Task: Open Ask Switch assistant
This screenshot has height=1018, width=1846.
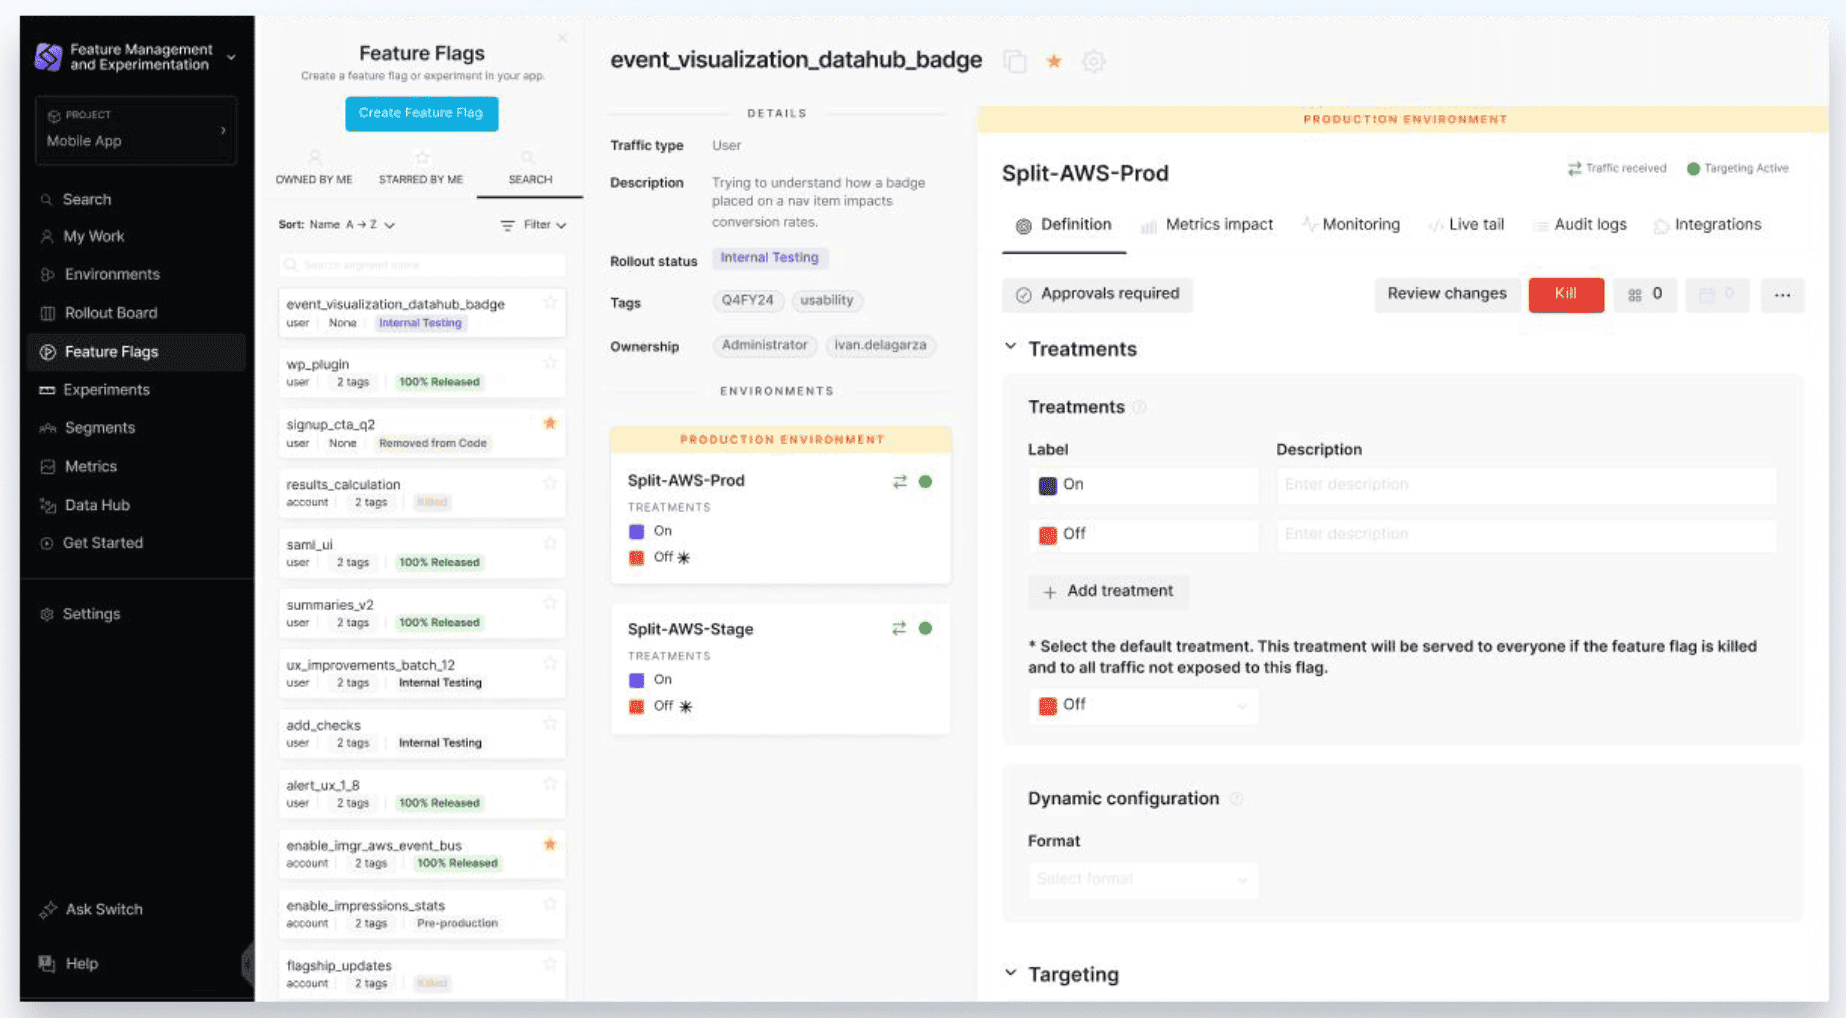Action: pyautogui.click(x=103, y=909)
